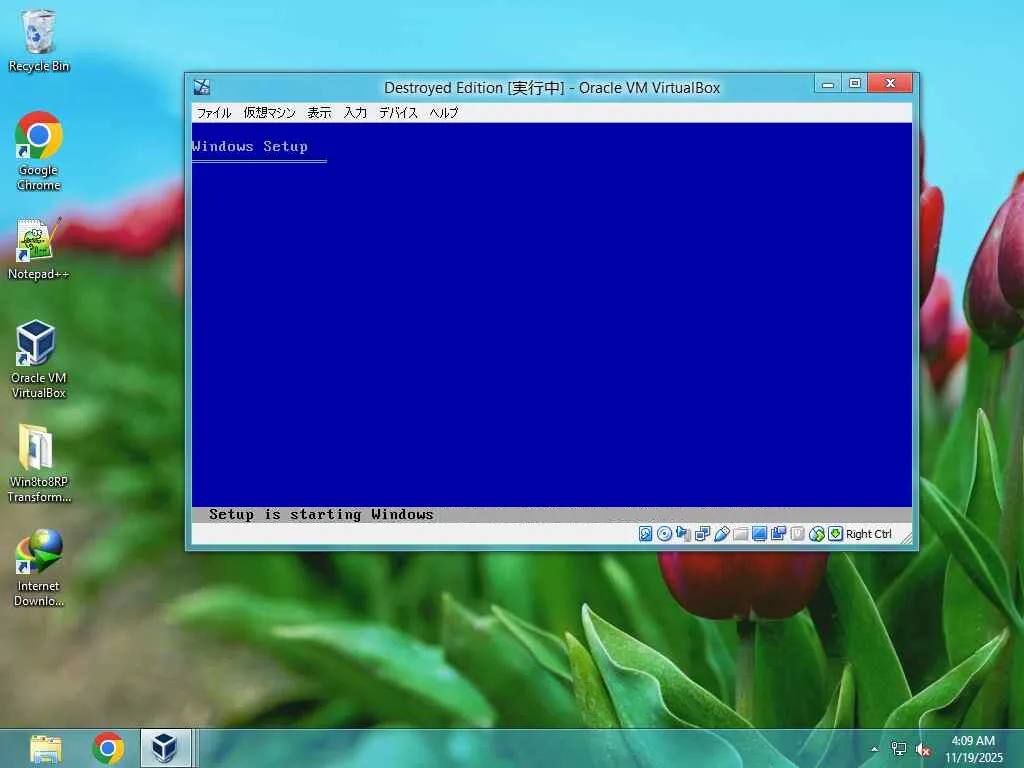
Task: Click the display settings status icon
Action: click(759, 534)
